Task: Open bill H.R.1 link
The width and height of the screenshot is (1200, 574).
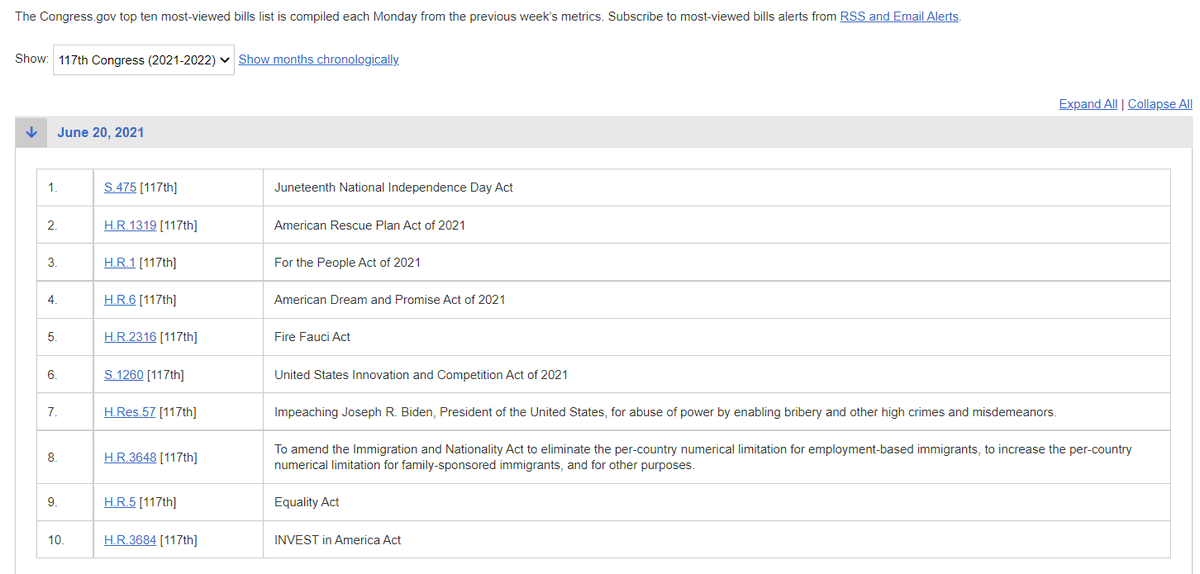Action: point(120,263)
